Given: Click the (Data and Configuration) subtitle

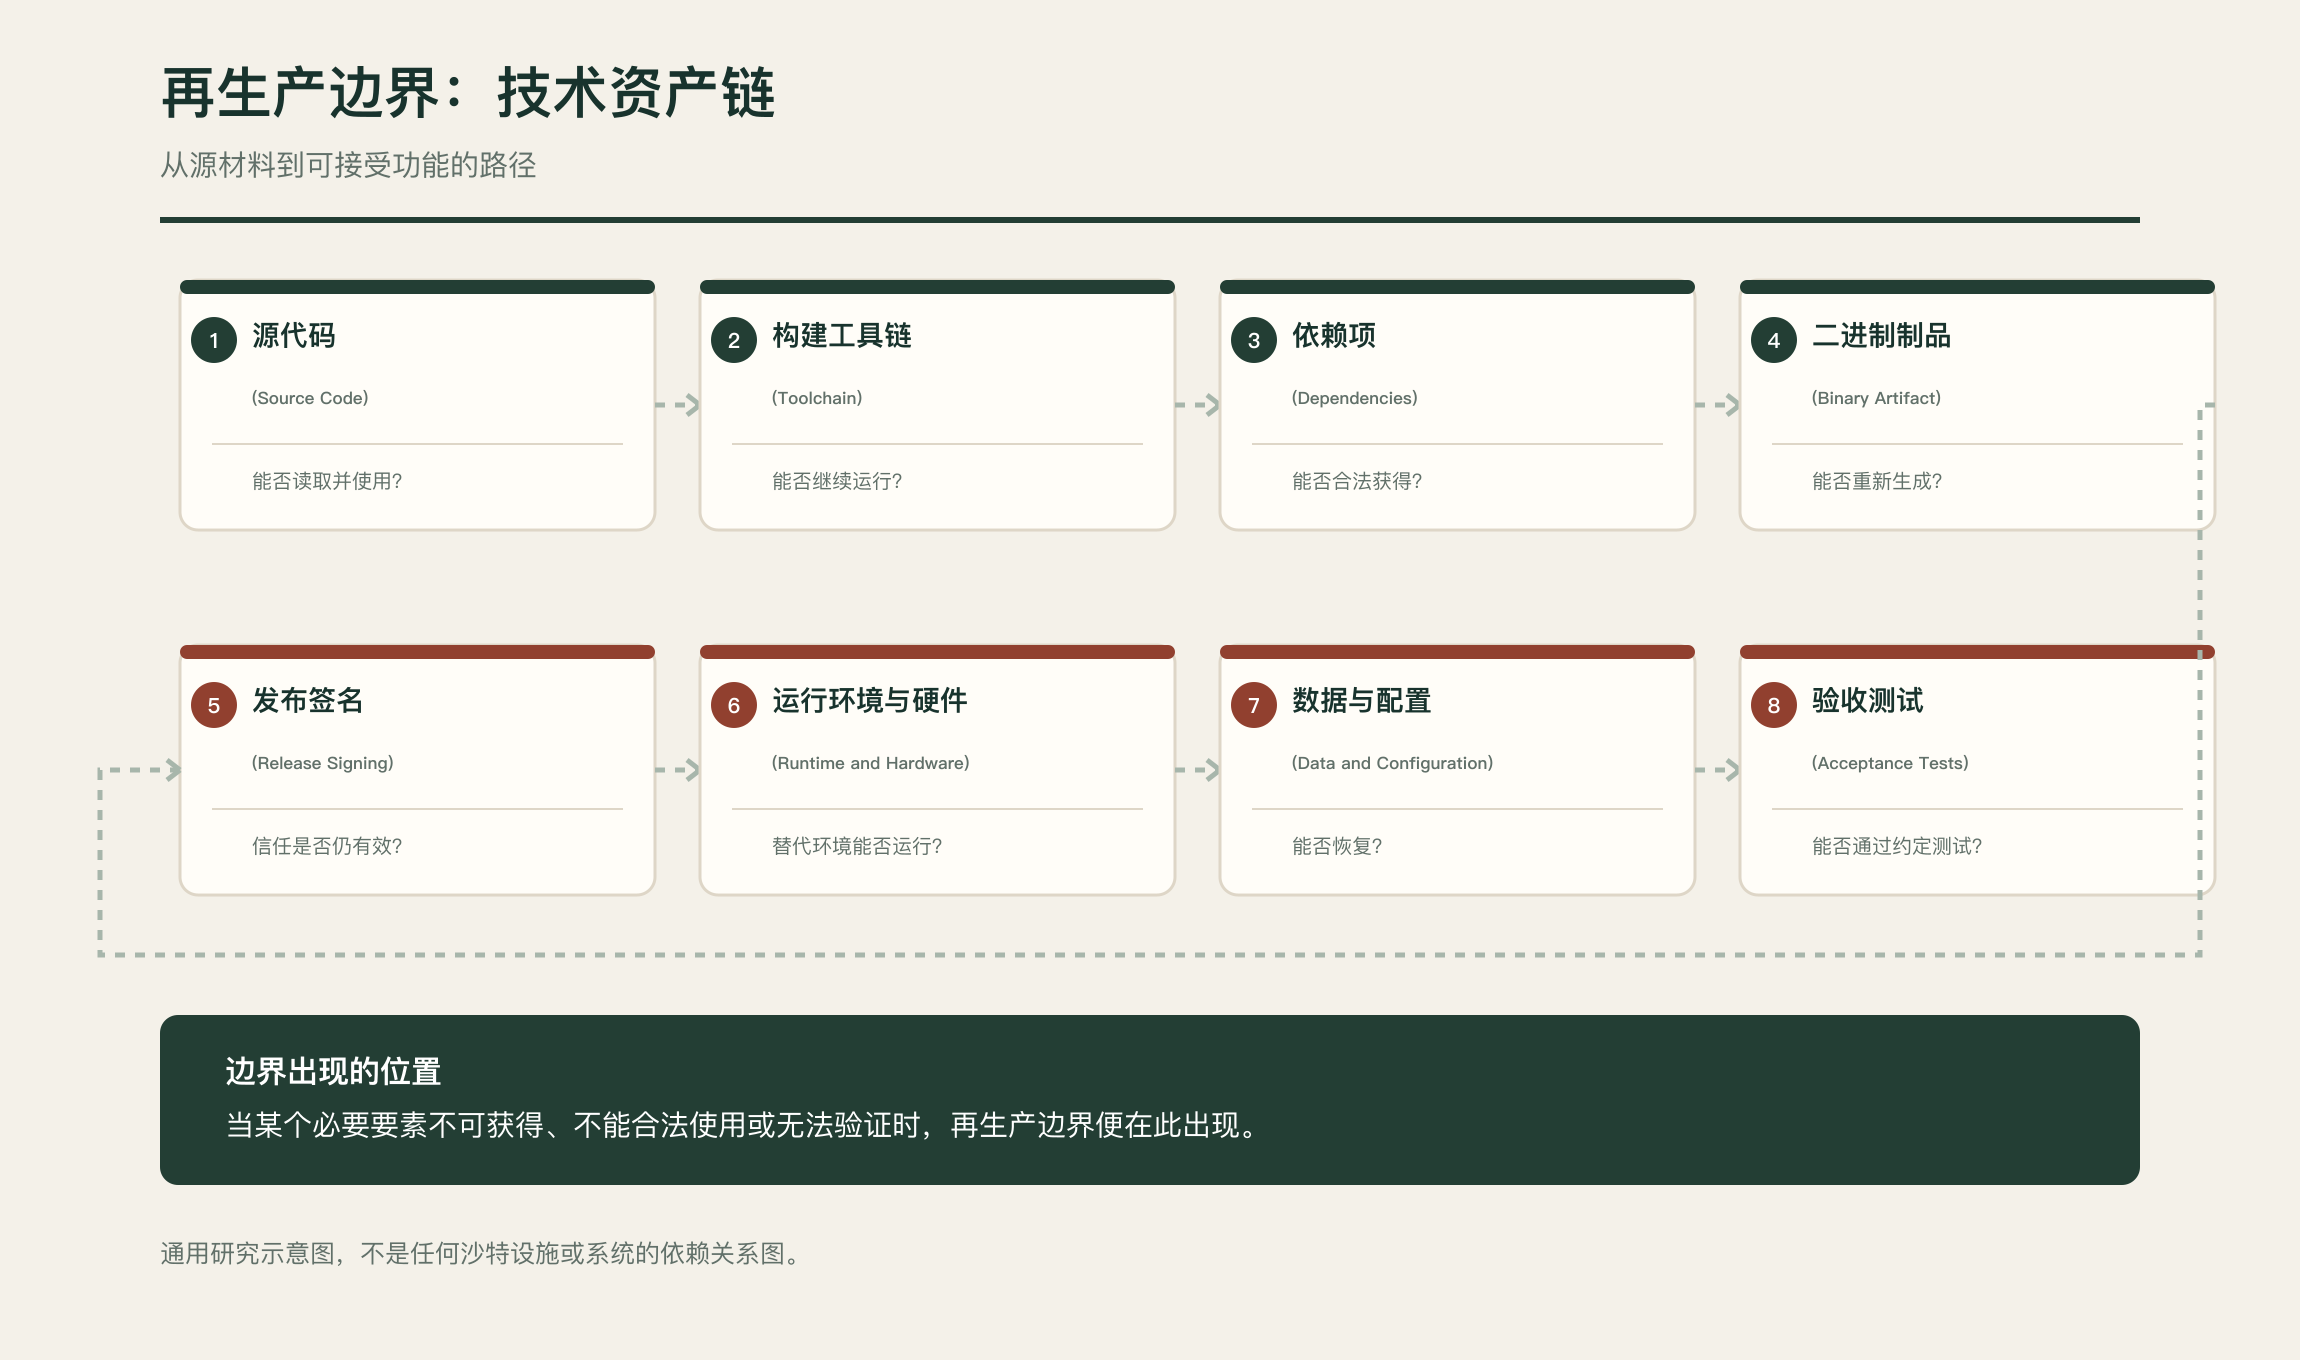Looking at the screenshot, I should 1393,763.
